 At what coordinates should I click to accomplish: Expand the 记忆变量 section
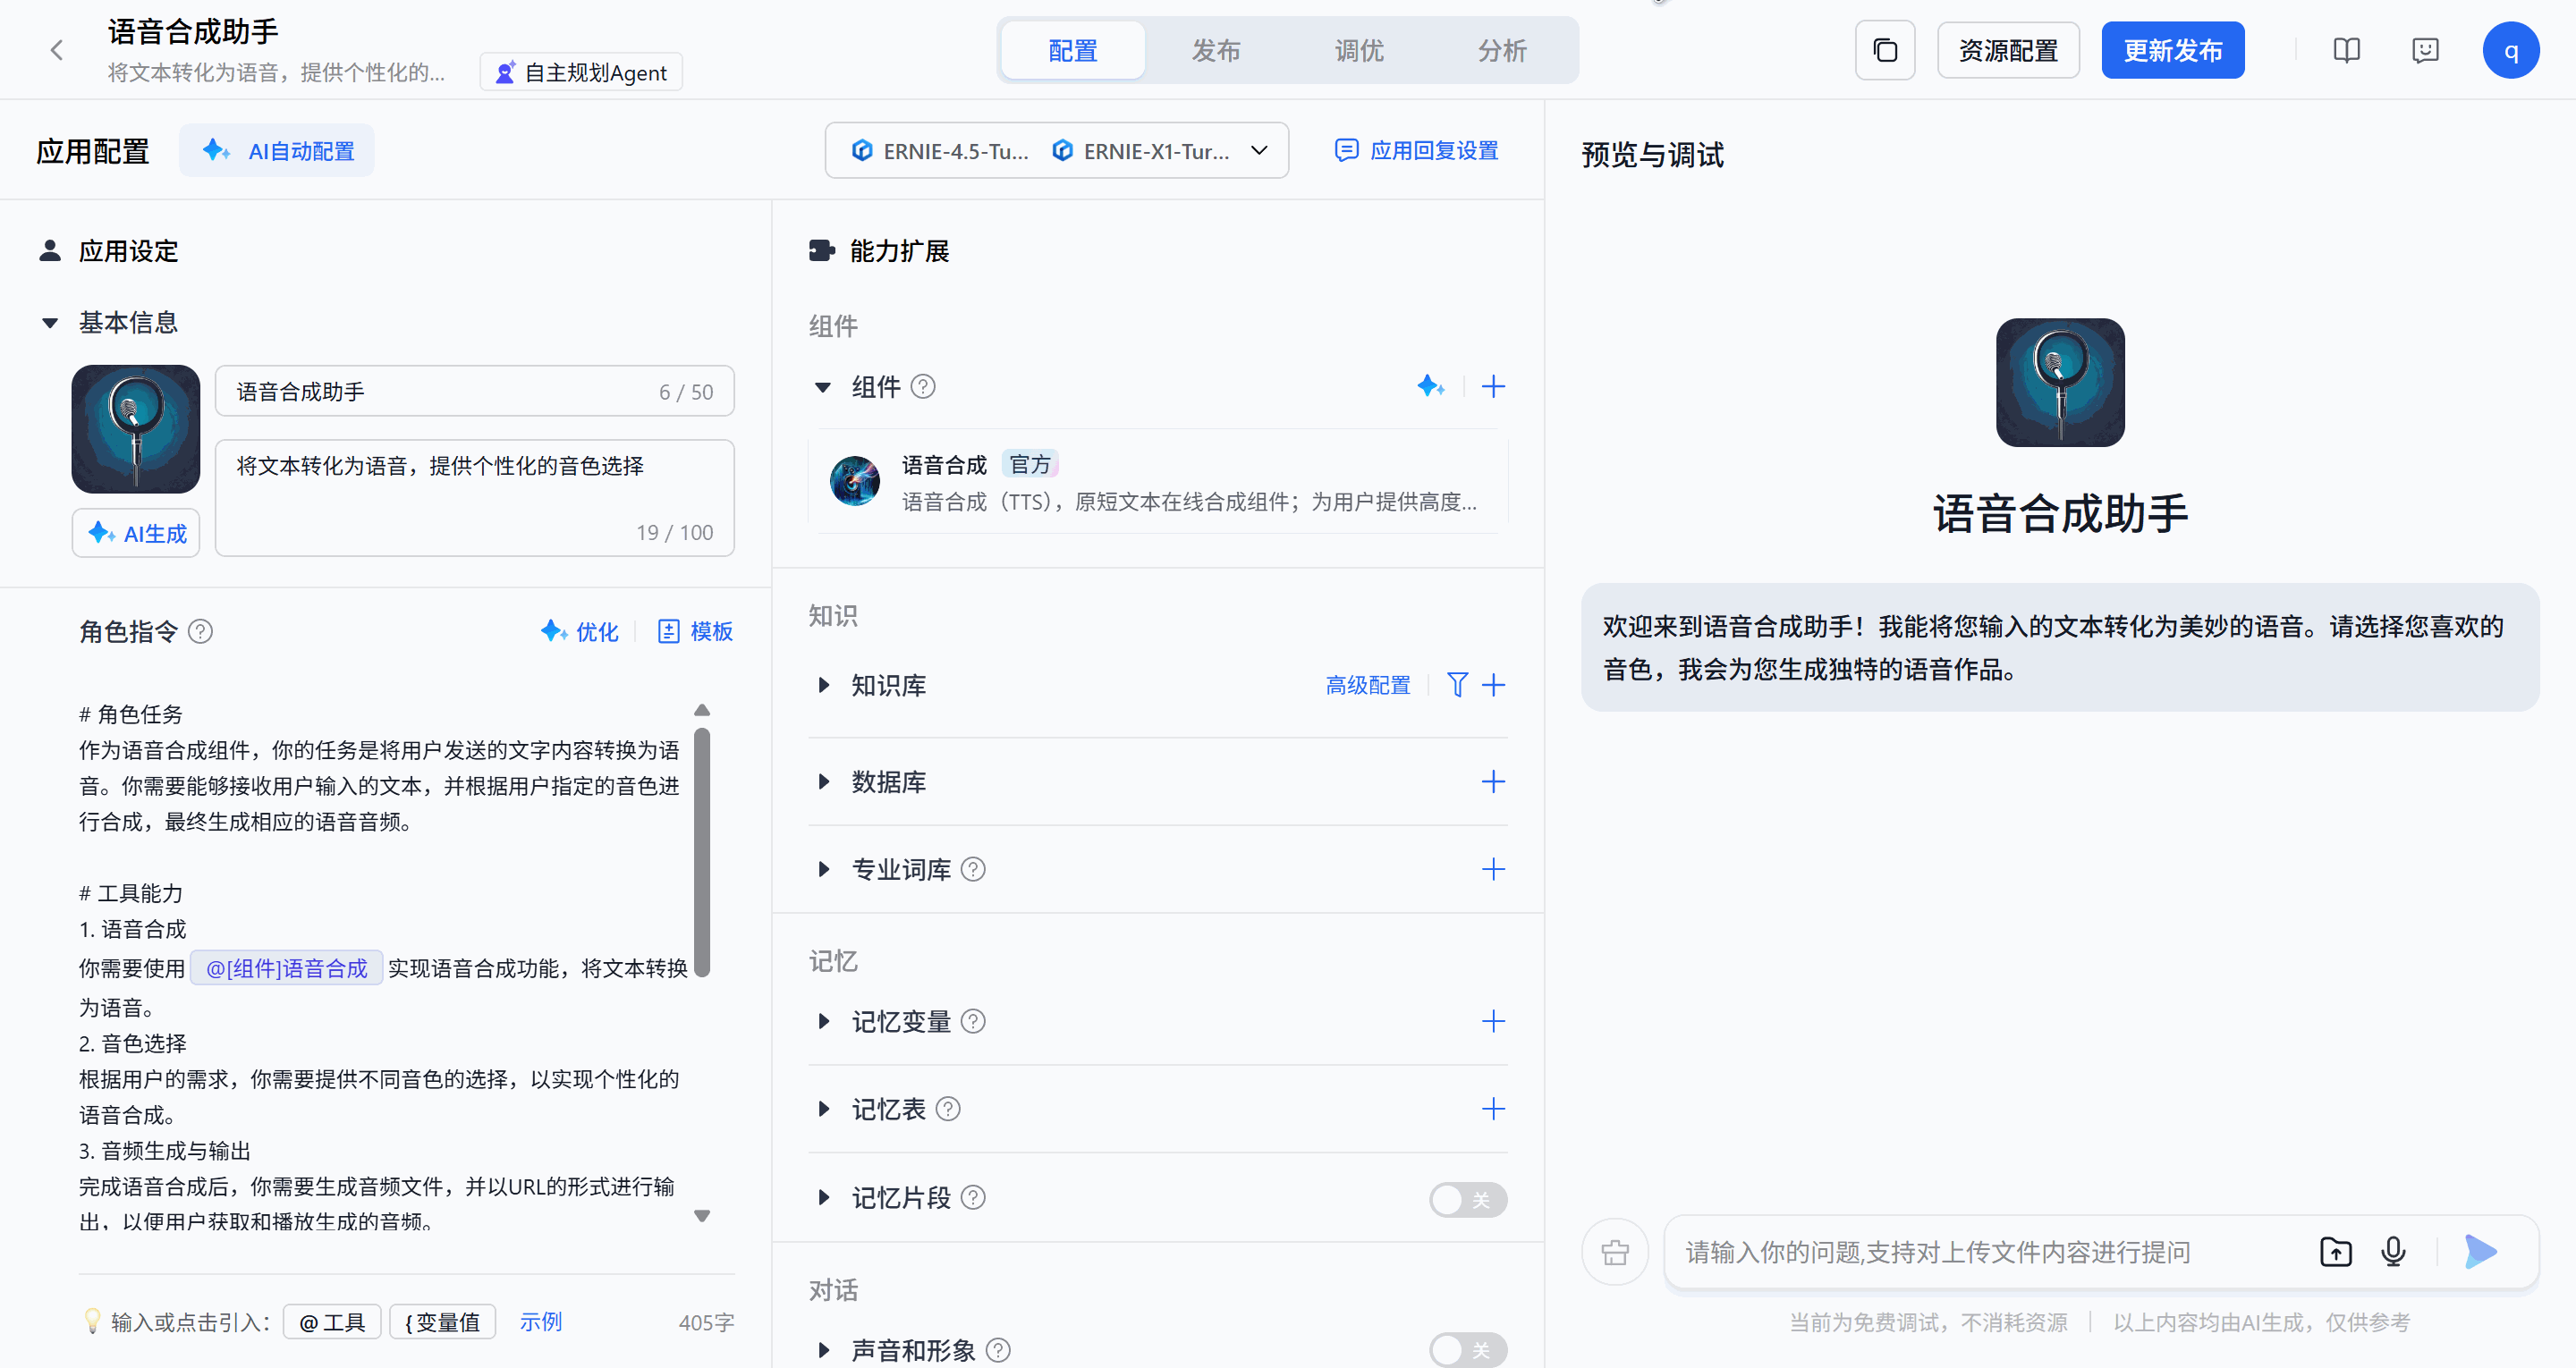[x=823, y=1022]
